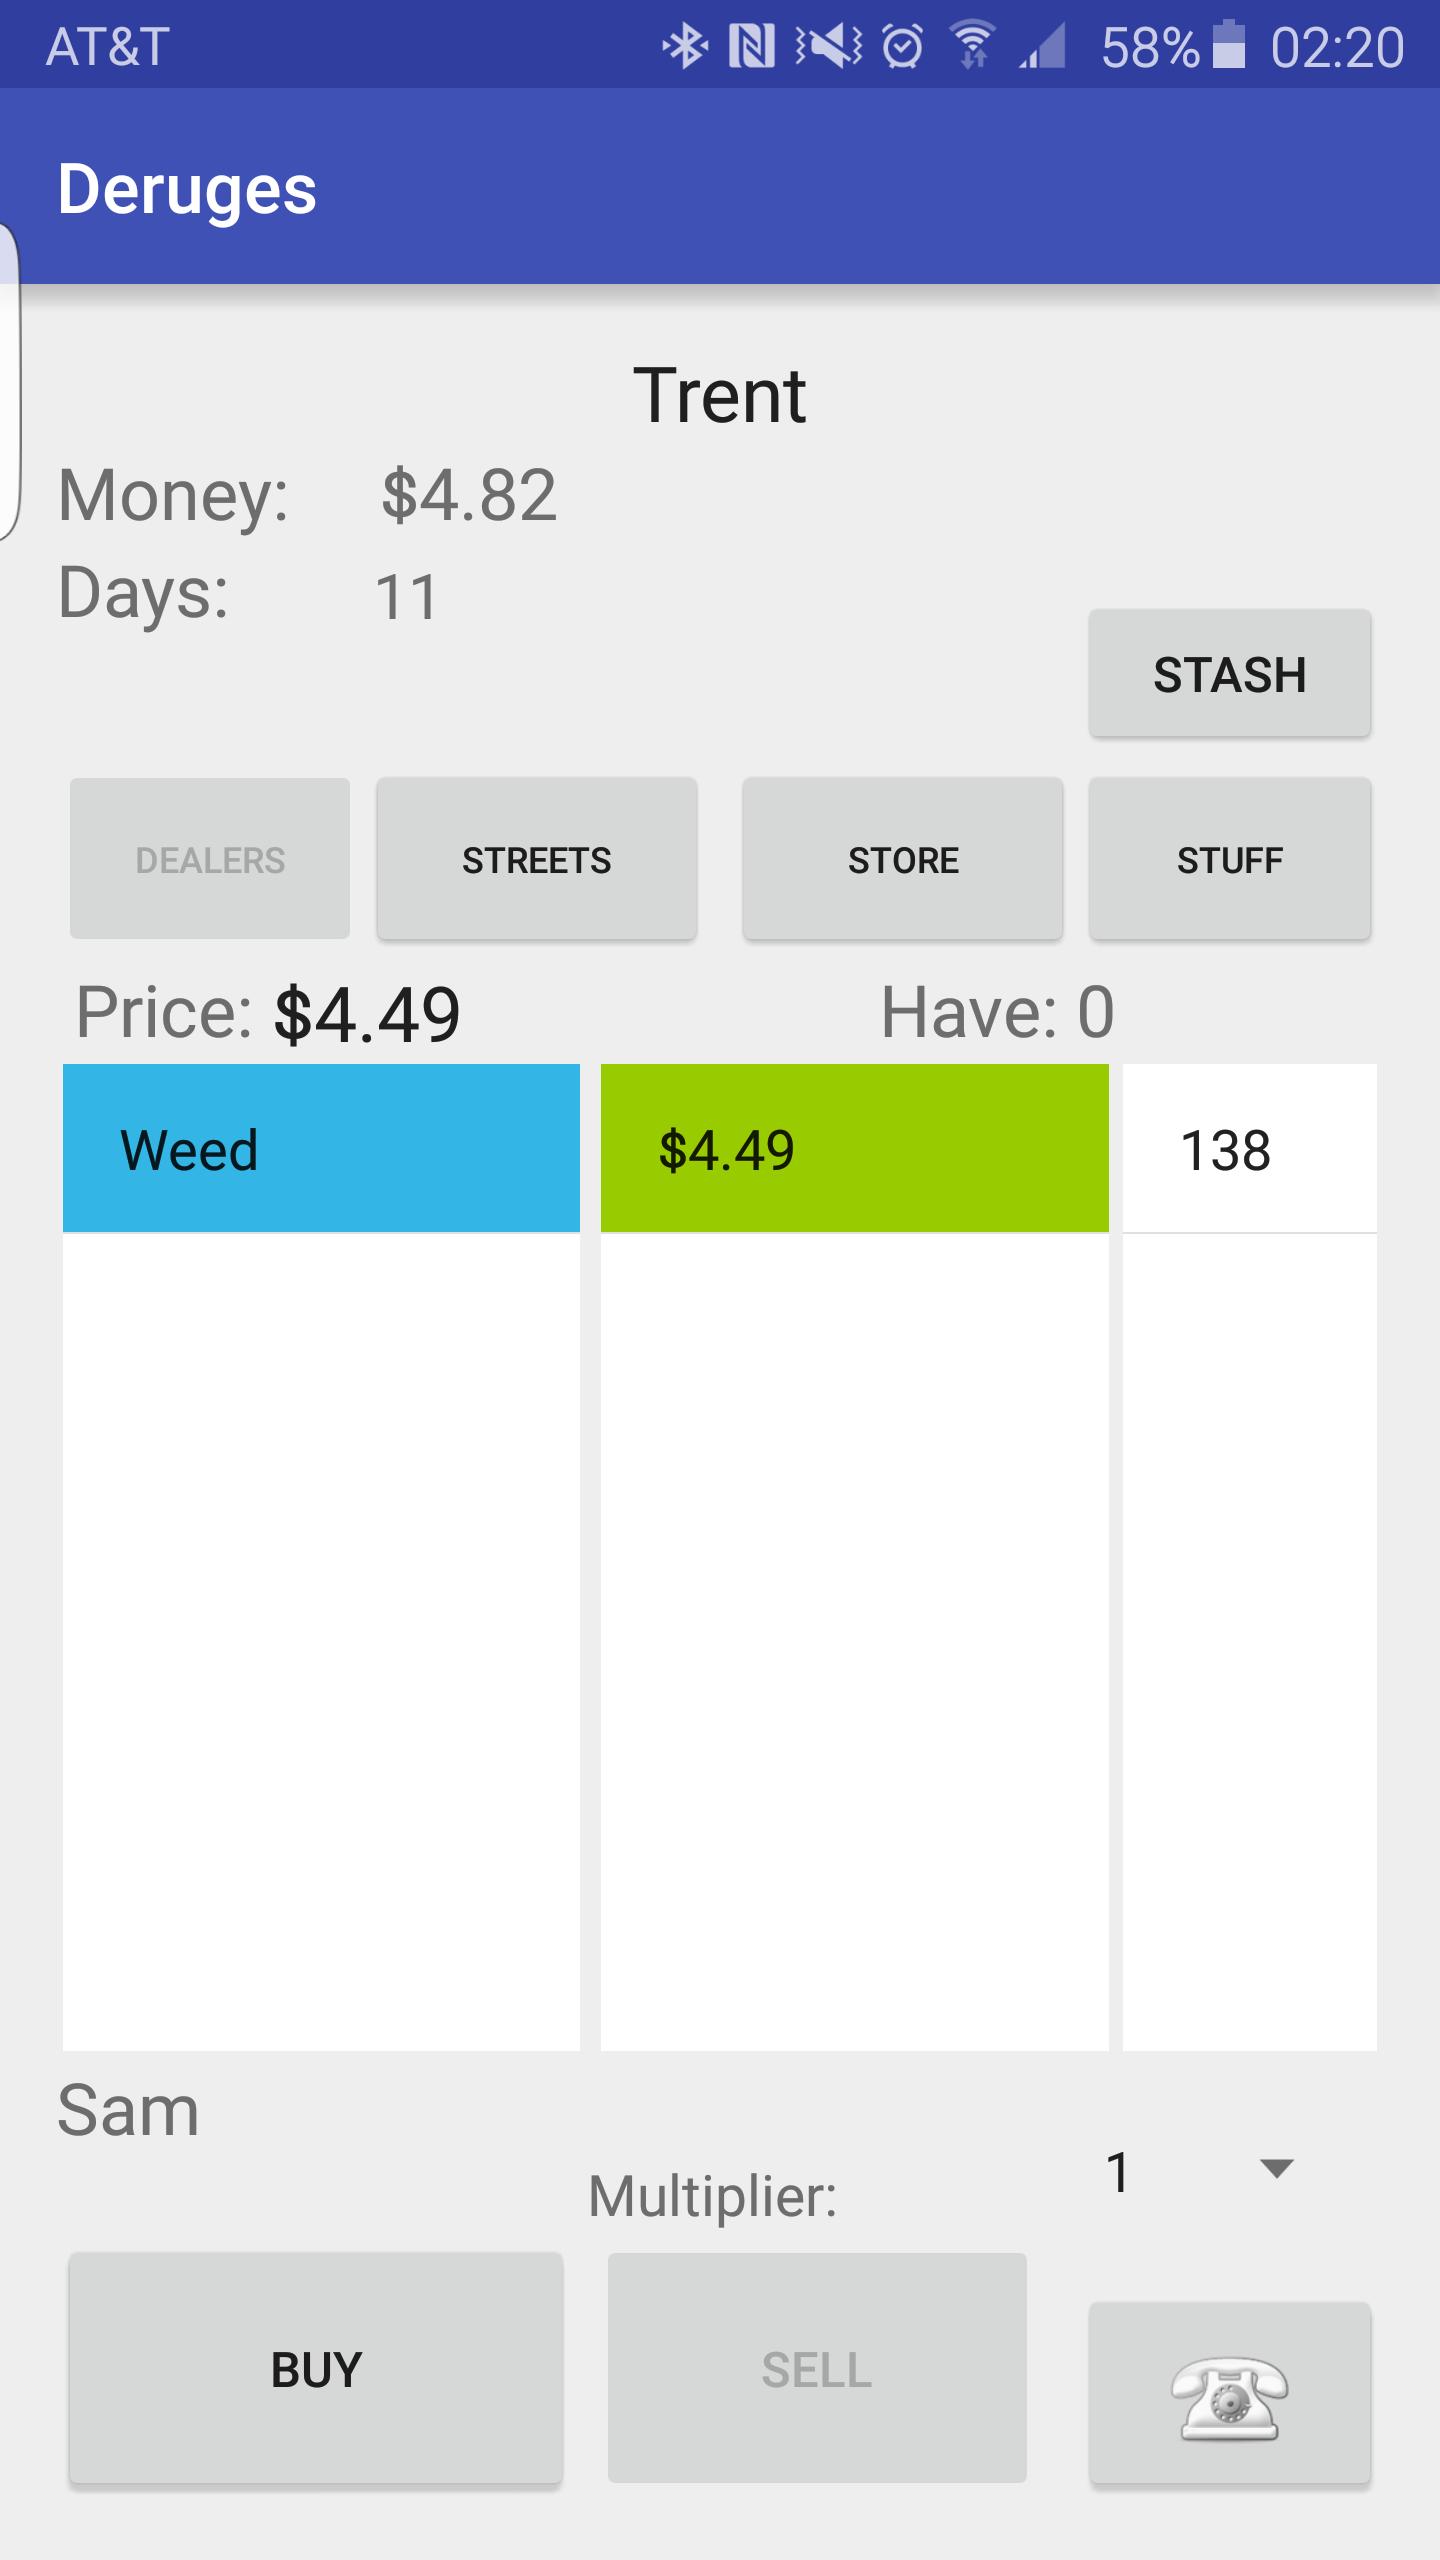Select the Dealers section
The image size is (1440, 2560).
tap(210, 859)
